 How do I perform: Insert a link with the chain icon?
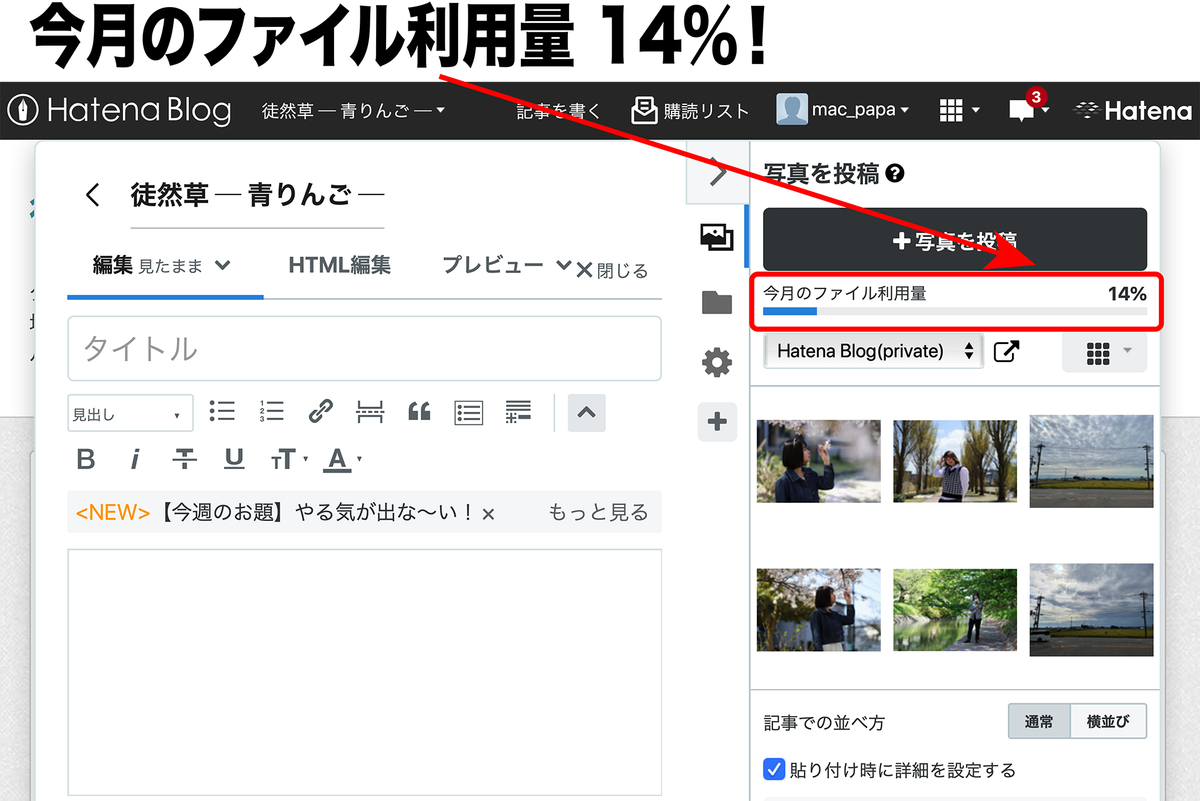point(320,411)
